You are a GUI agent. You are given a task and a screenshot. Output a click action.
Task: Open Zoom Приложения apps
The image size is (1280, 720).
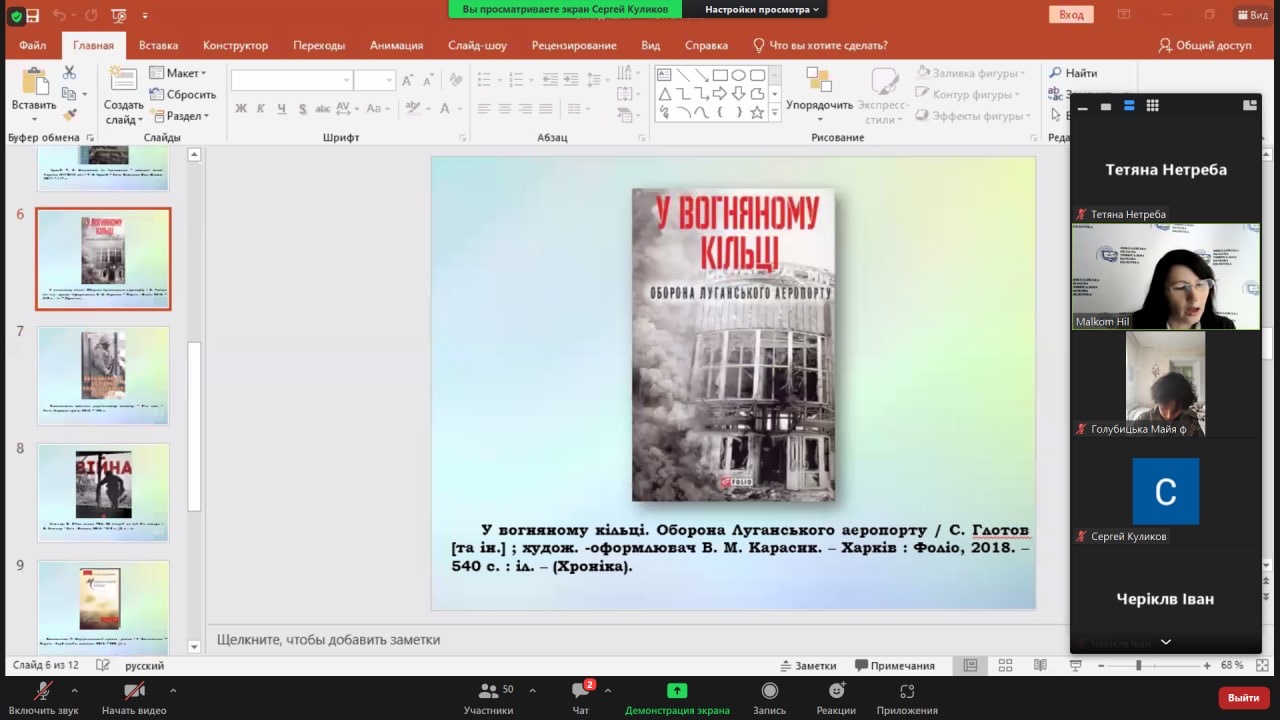[907, 697]
